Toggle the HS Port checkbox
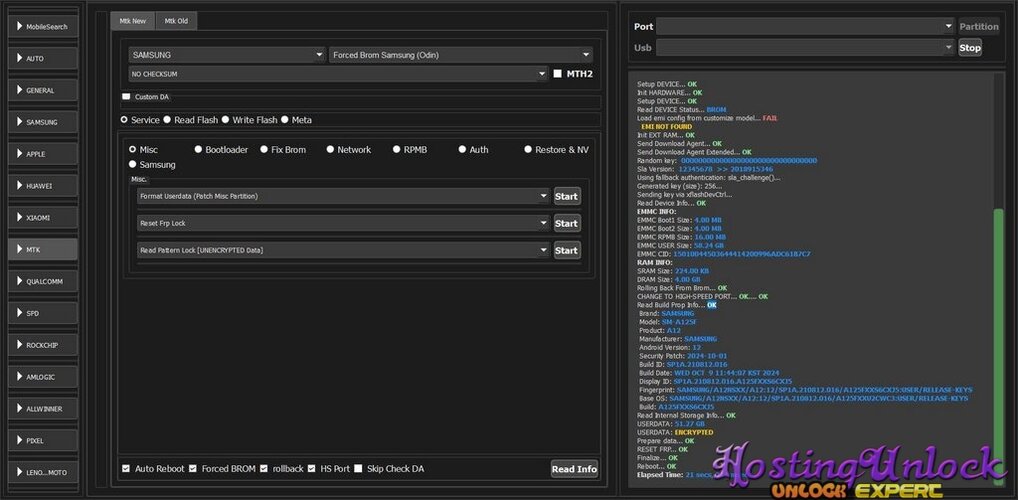The width and height of the screenshot is (1018, 500). [x=312, y=468]
